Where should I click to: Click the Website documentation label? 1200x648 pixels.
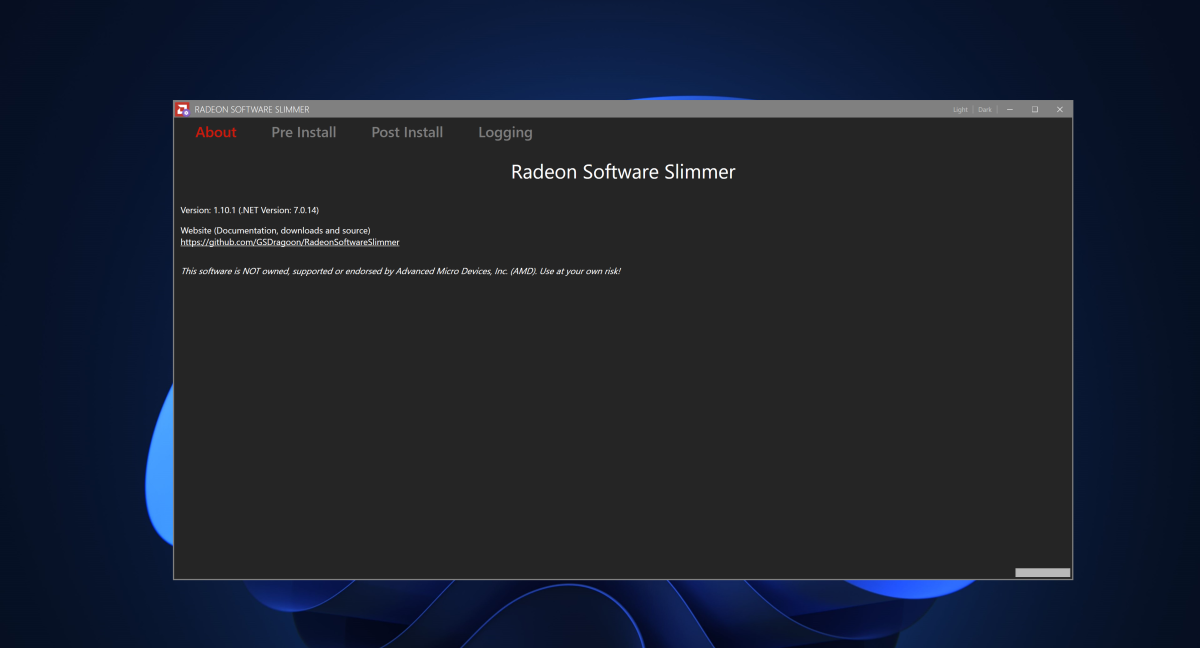click(275, 231)
